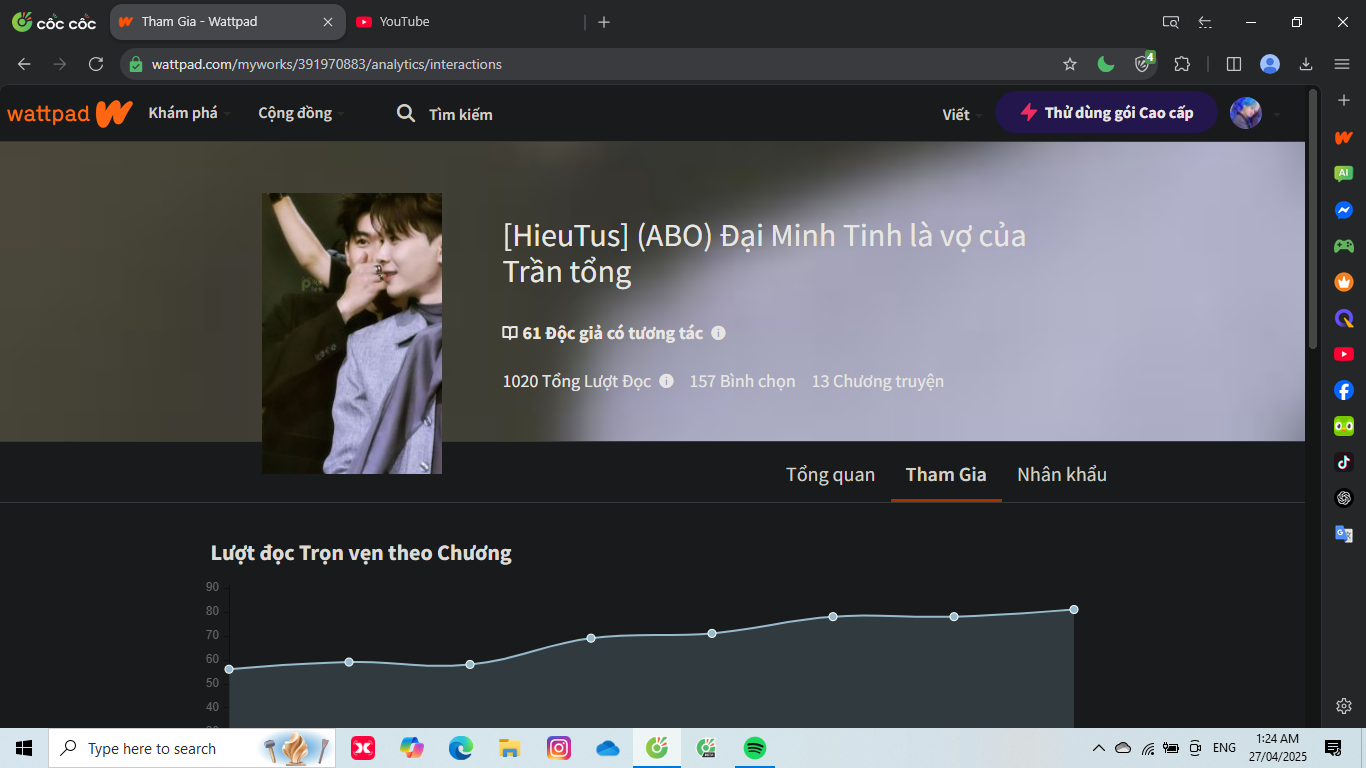Launch Duolingo from the sidebar
The image size is (1366, 768).
(x=1344, y=426)
